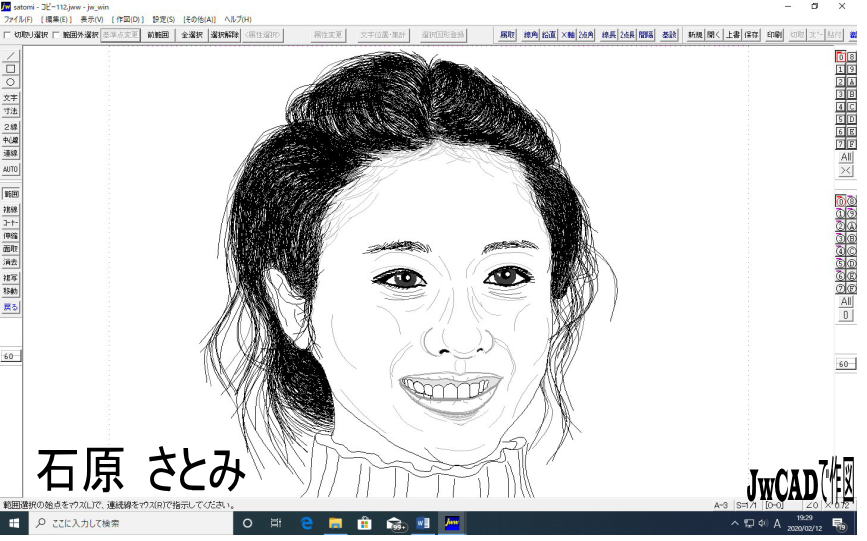Select the 面取 chamfer tool
Screen dimensions: 867x541
coord(11,249)
